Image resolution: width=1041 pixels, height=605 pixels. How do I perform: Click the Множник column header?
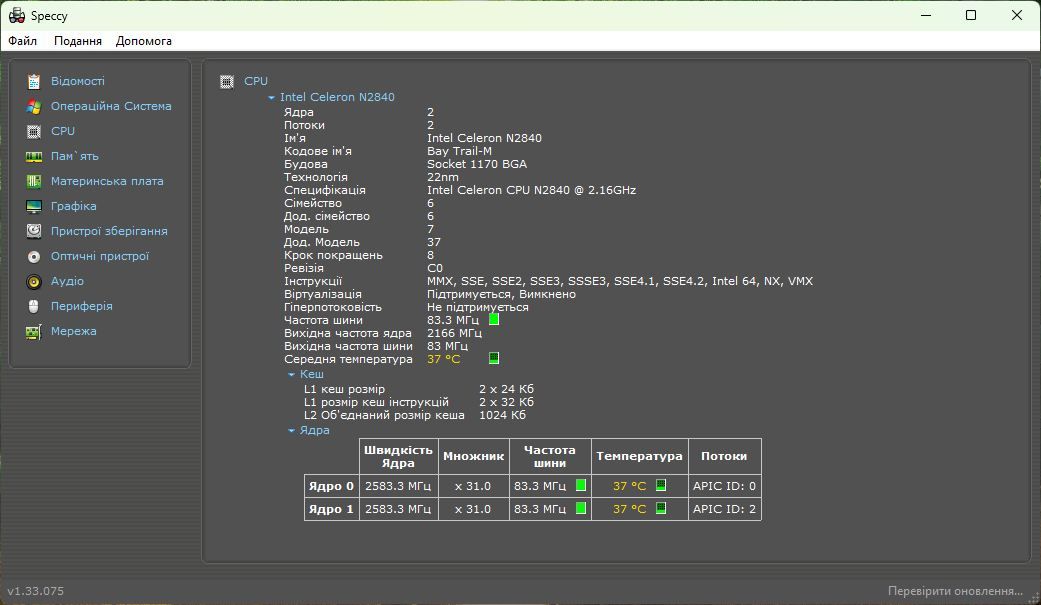coord(473,456)
